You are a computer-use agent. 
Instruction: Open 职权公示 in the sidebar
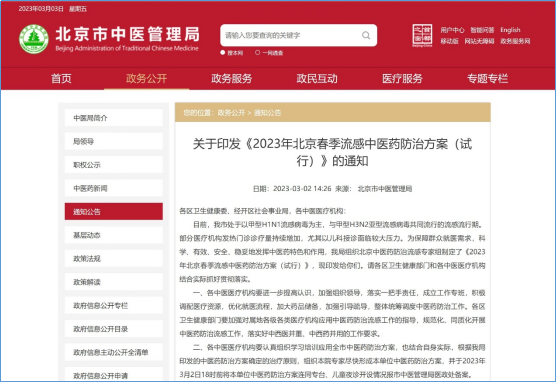point(114,165)
